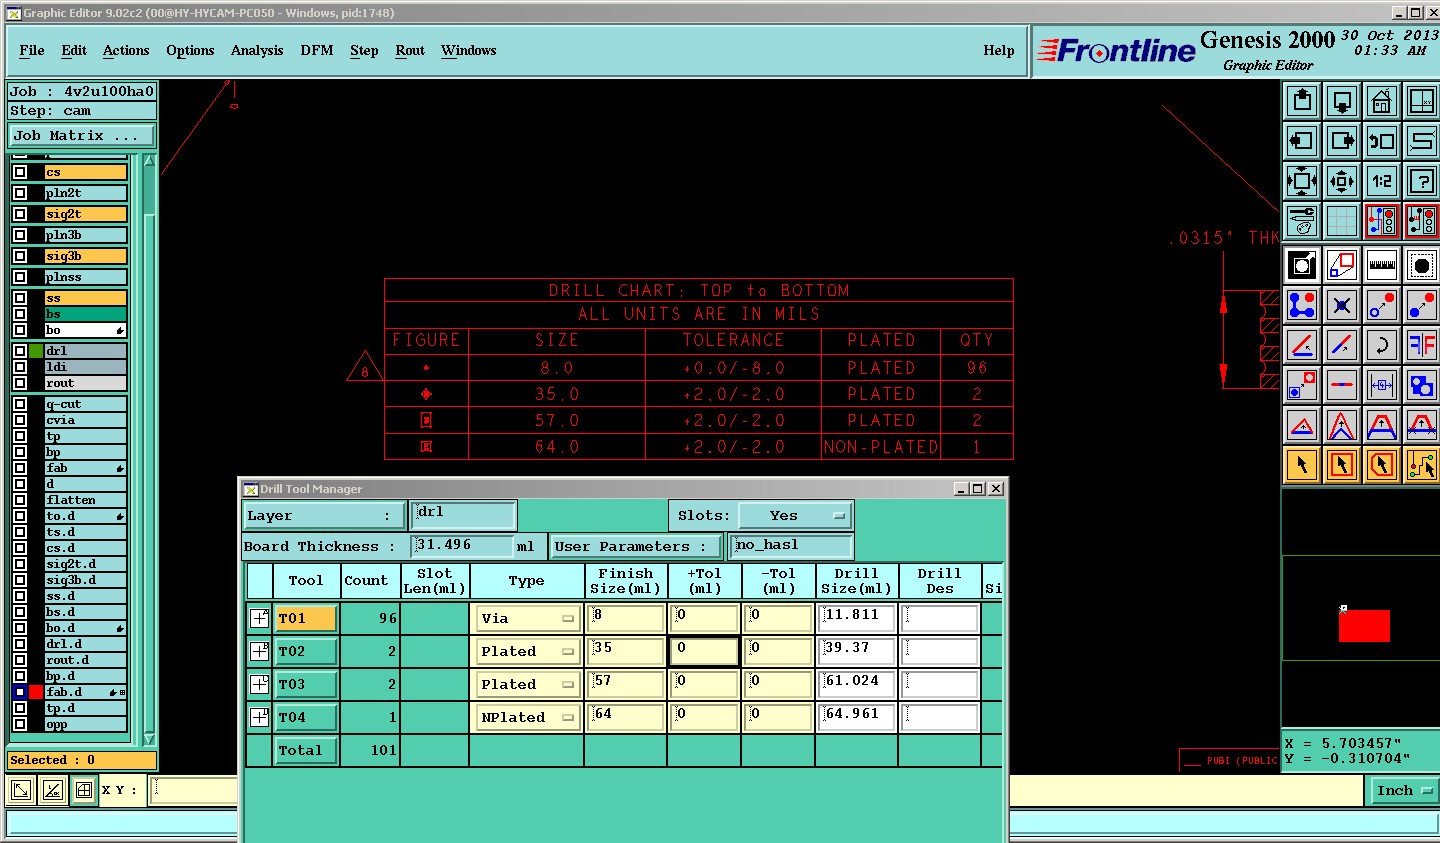Click the blue X delete point icon
Viewport: 1440px width, 843px height.
[x=1342, y=305]
